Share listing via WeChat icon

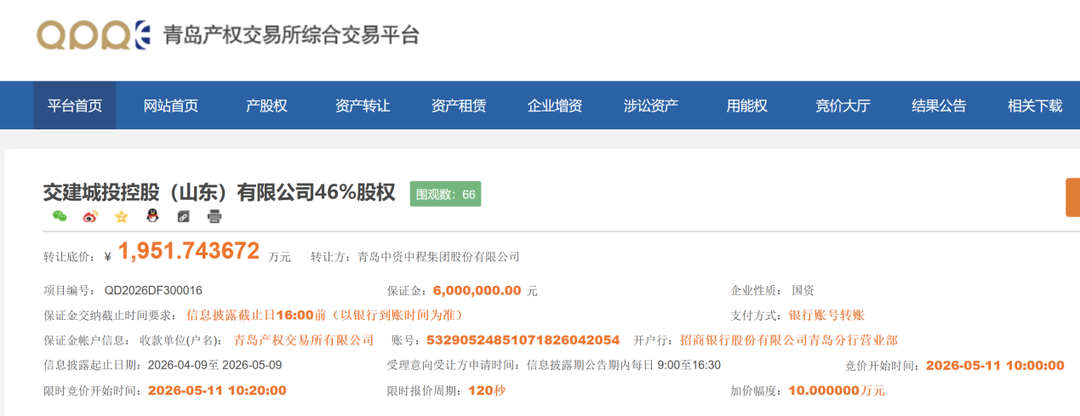click(60, 216)
